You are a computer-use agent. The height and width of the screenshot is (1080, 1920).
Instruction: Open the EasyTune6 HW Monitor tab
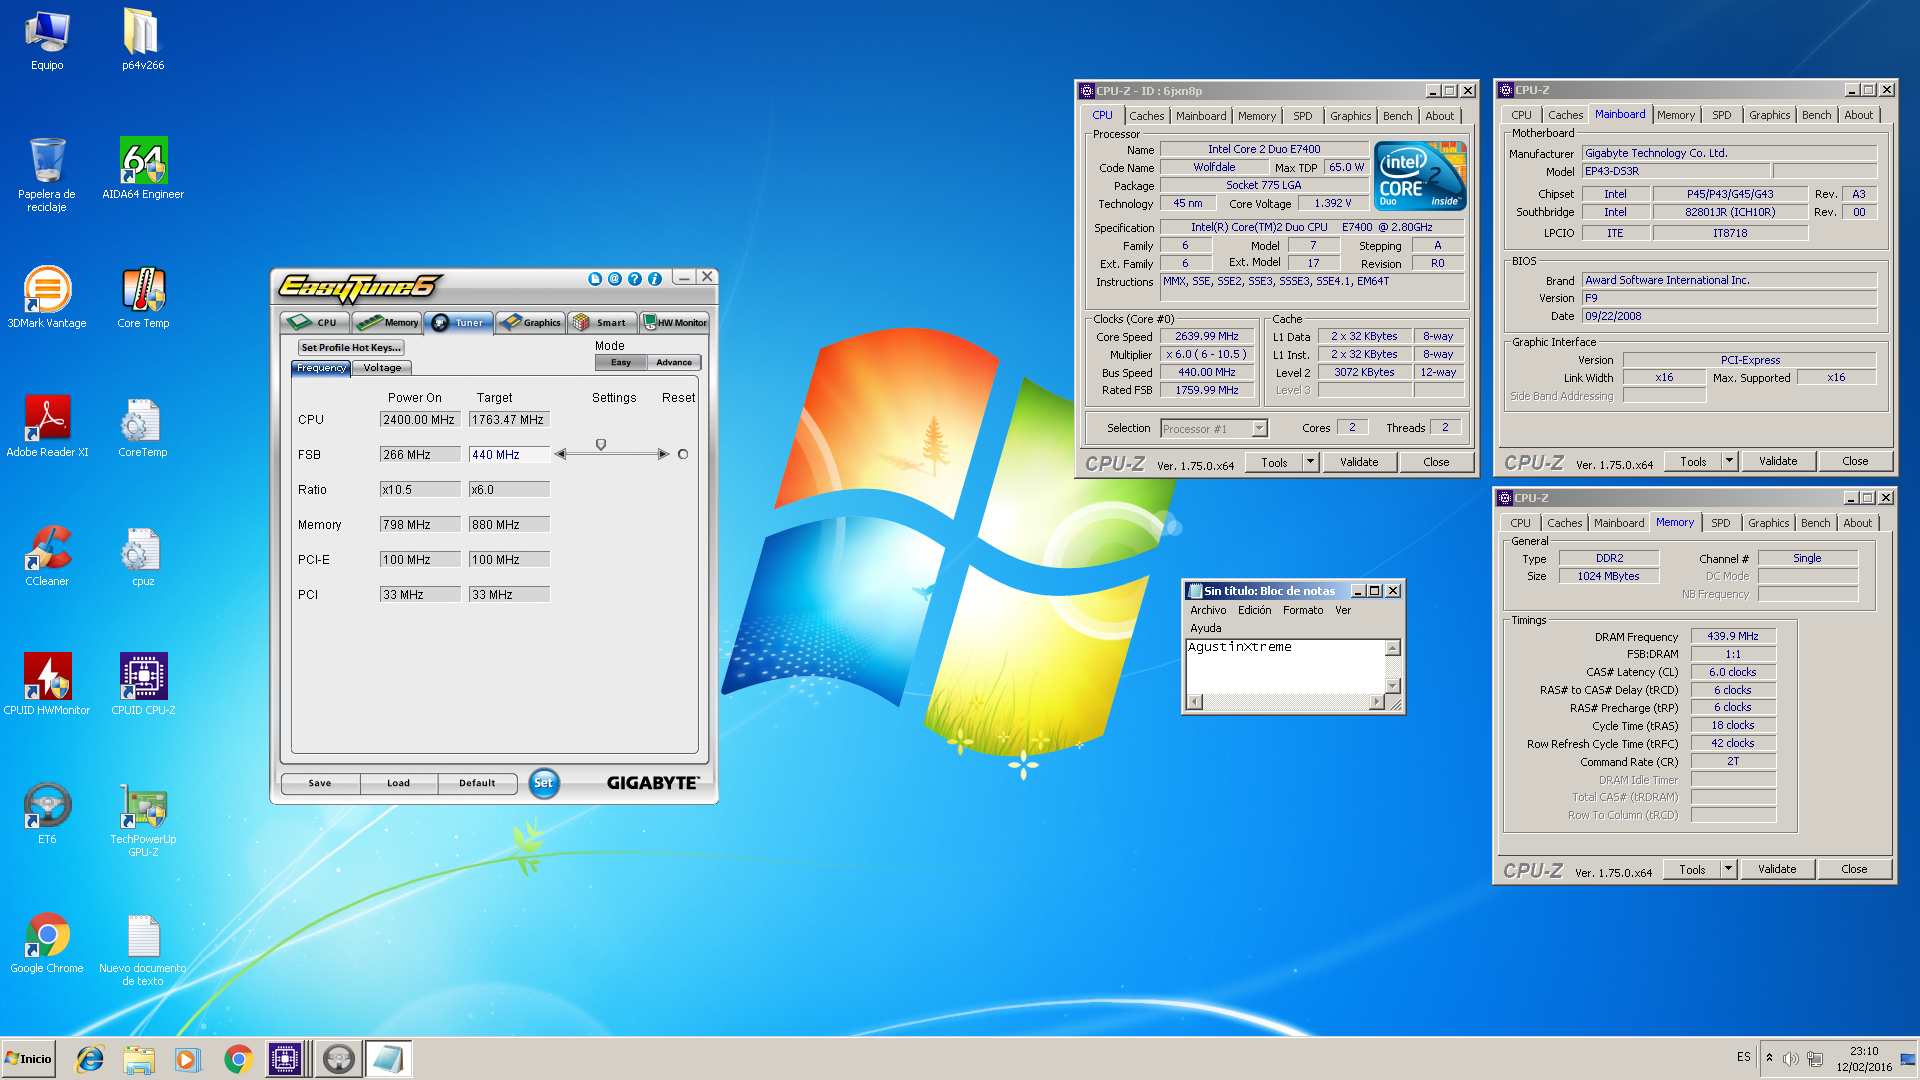tap(675, 322)
